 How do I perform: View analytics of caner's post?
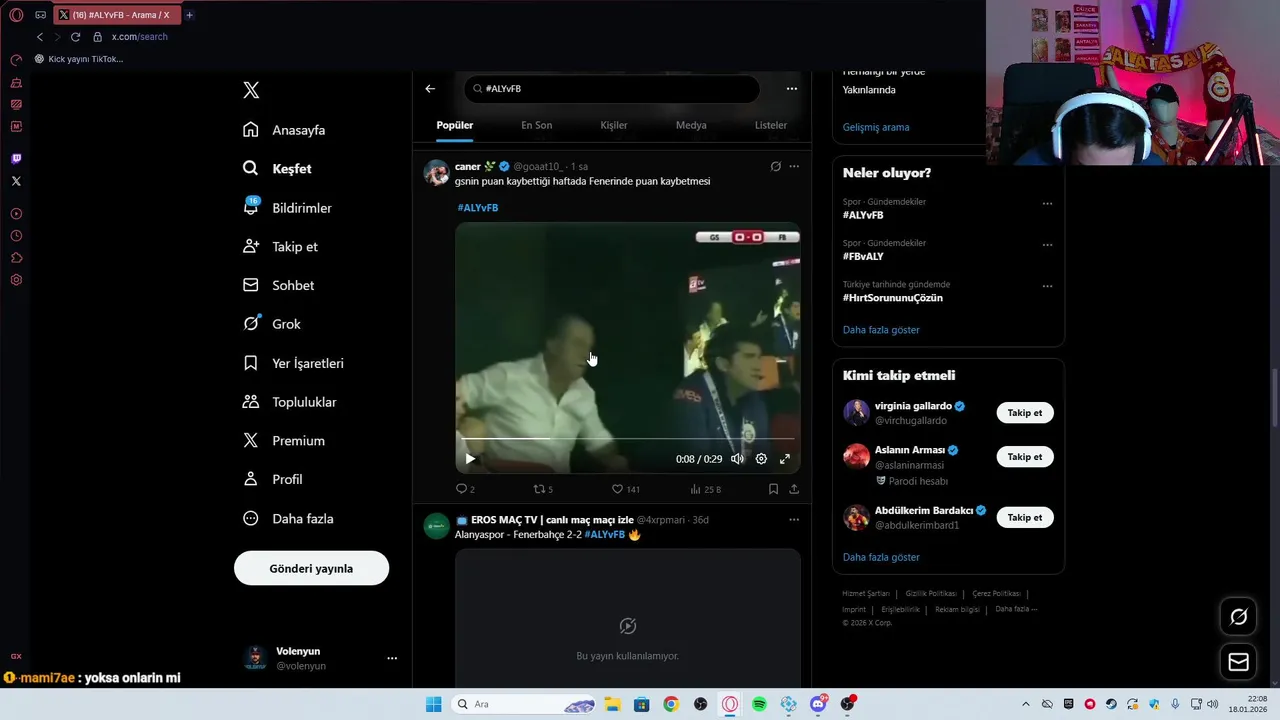705,489
